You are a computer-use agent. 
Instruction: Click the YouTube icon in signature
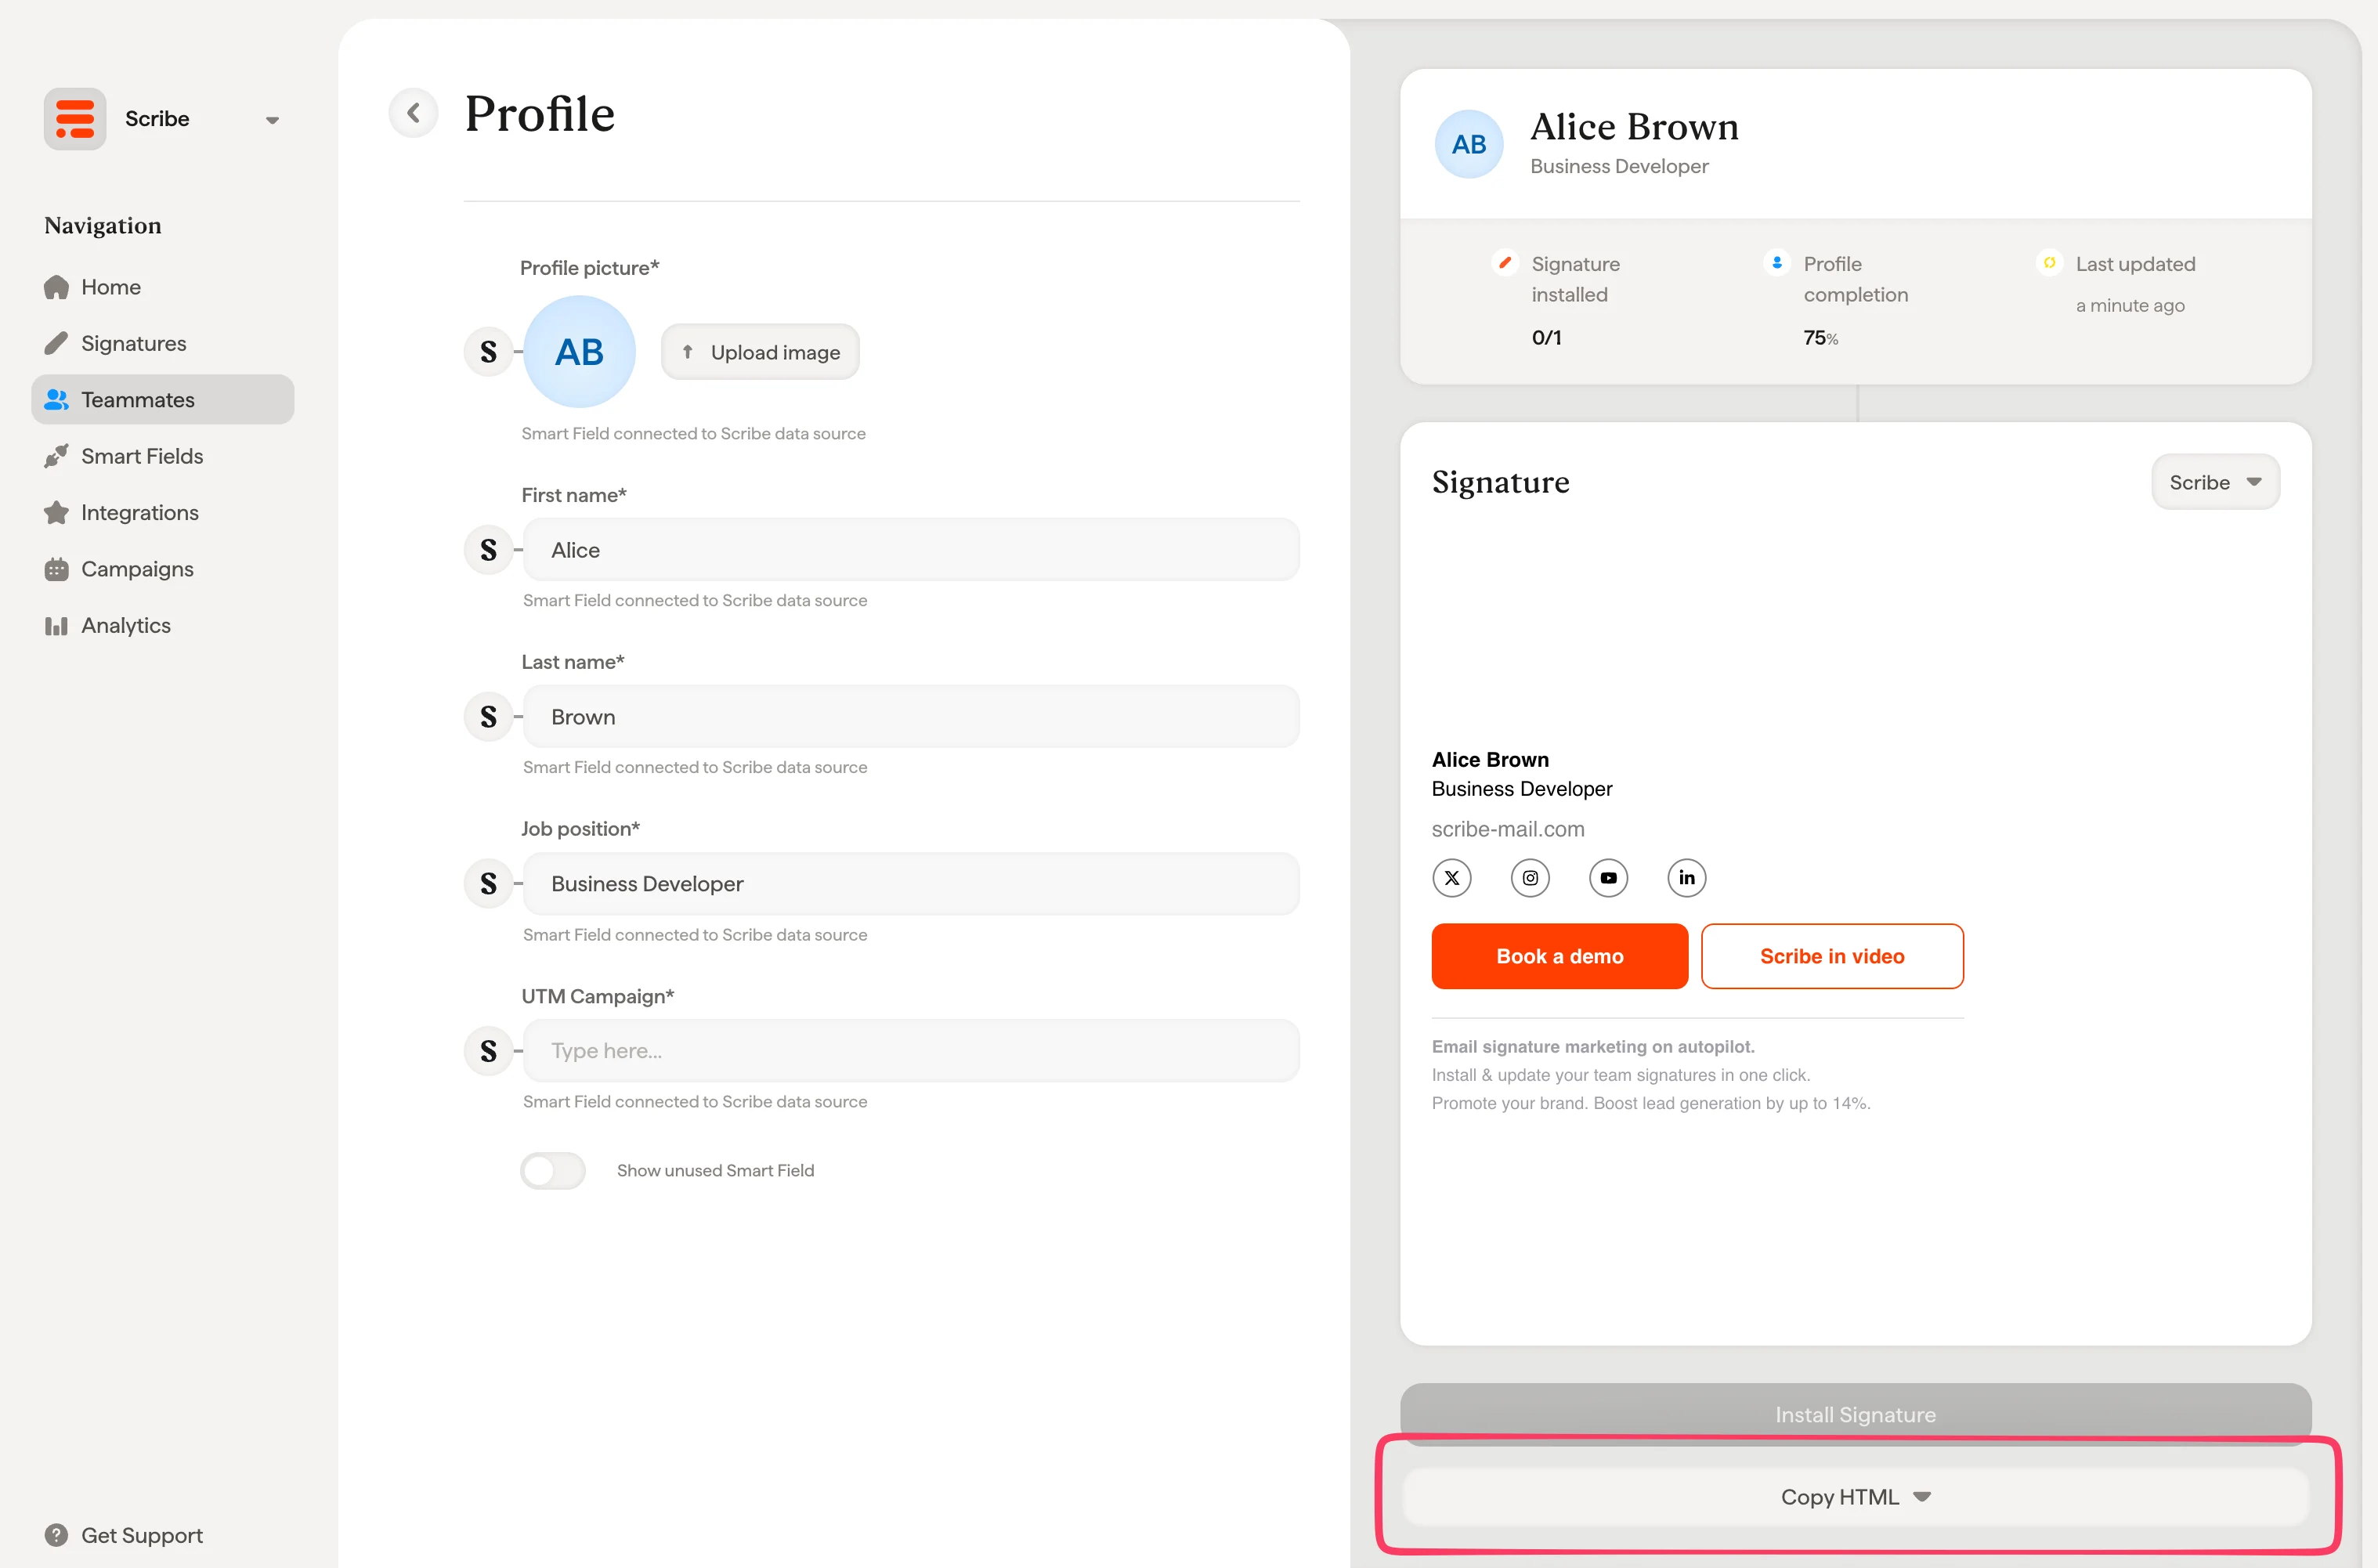coord(1609,878)
